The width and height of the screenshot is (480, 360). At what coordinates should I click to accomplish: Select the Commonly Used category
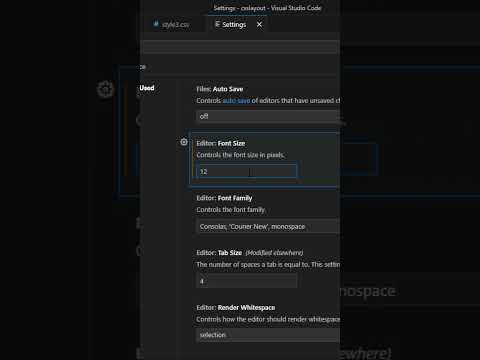coord(147,88)
